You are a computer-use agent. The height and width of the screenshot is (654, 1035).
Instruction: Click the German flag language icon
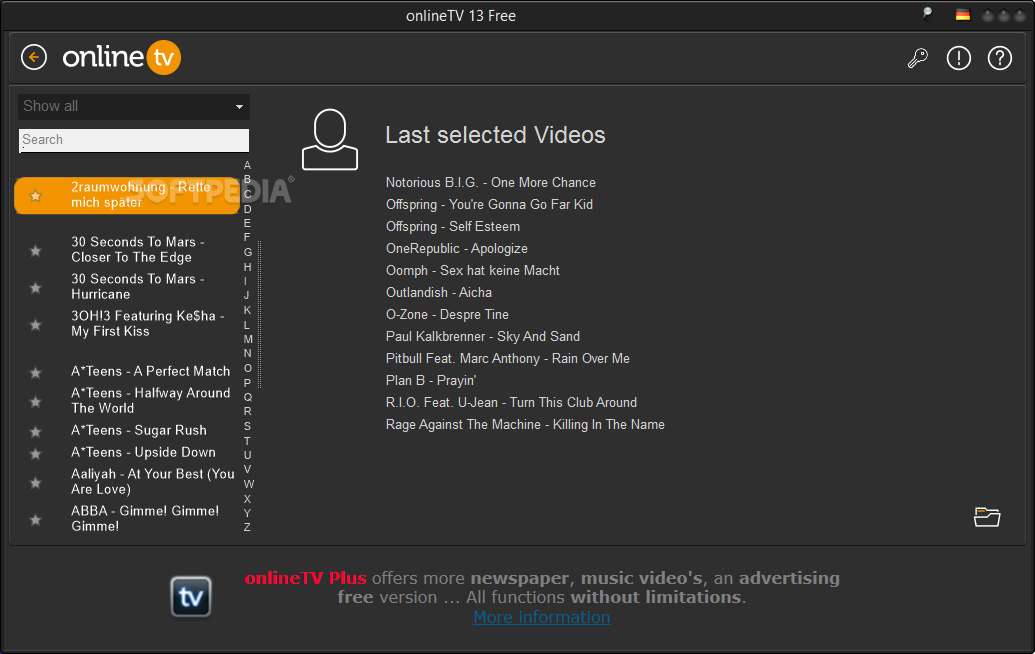point(962,15)
